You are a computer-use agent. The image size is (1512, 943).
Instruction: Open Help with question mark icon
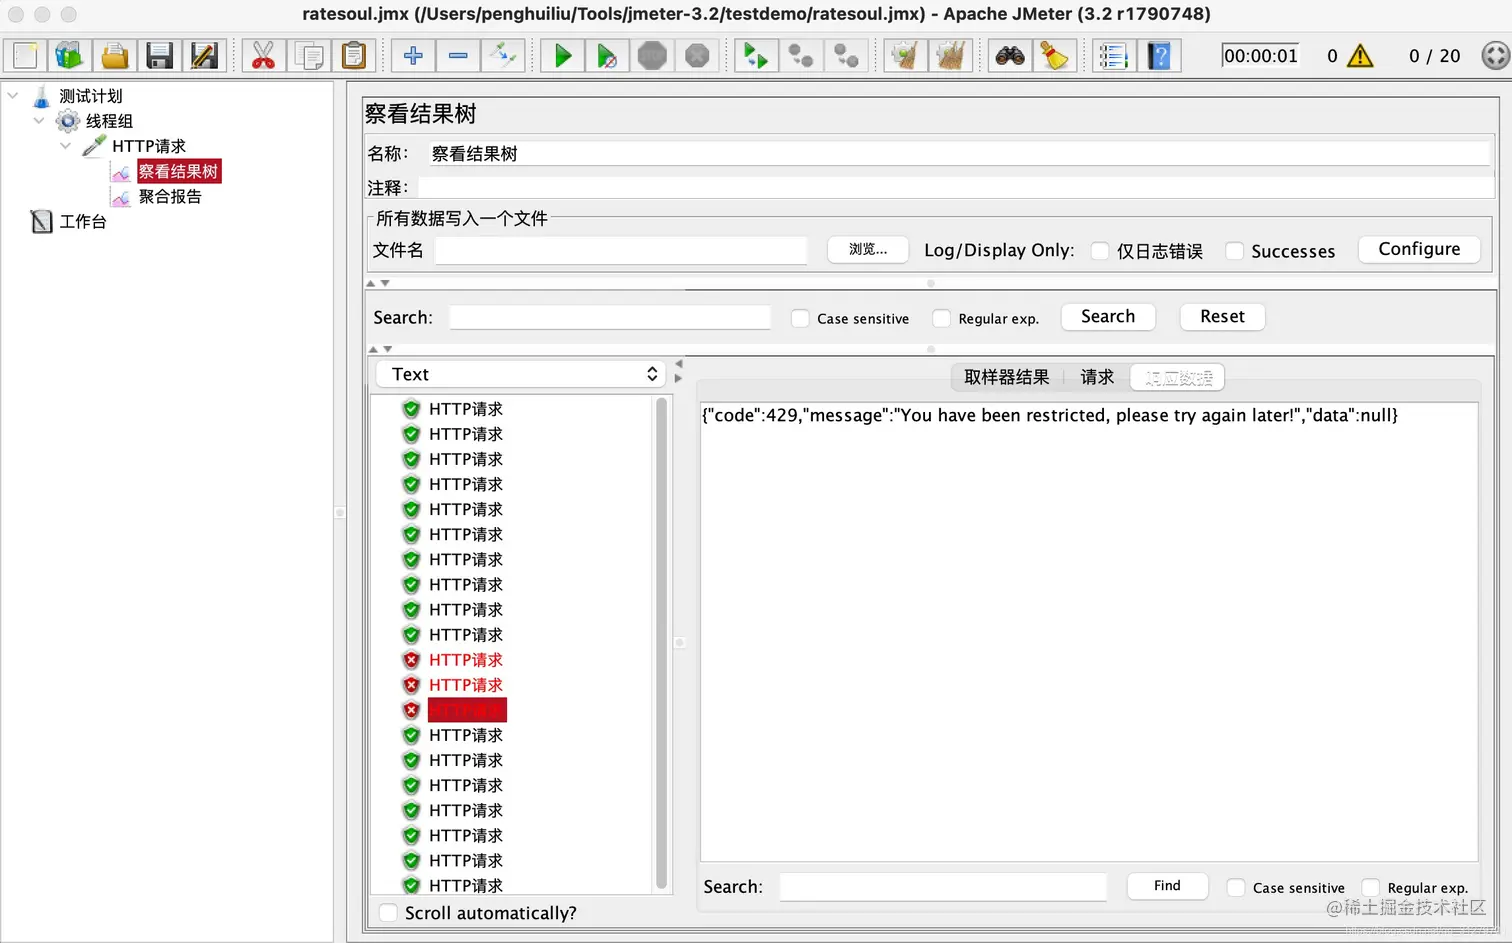(1159, 55)
